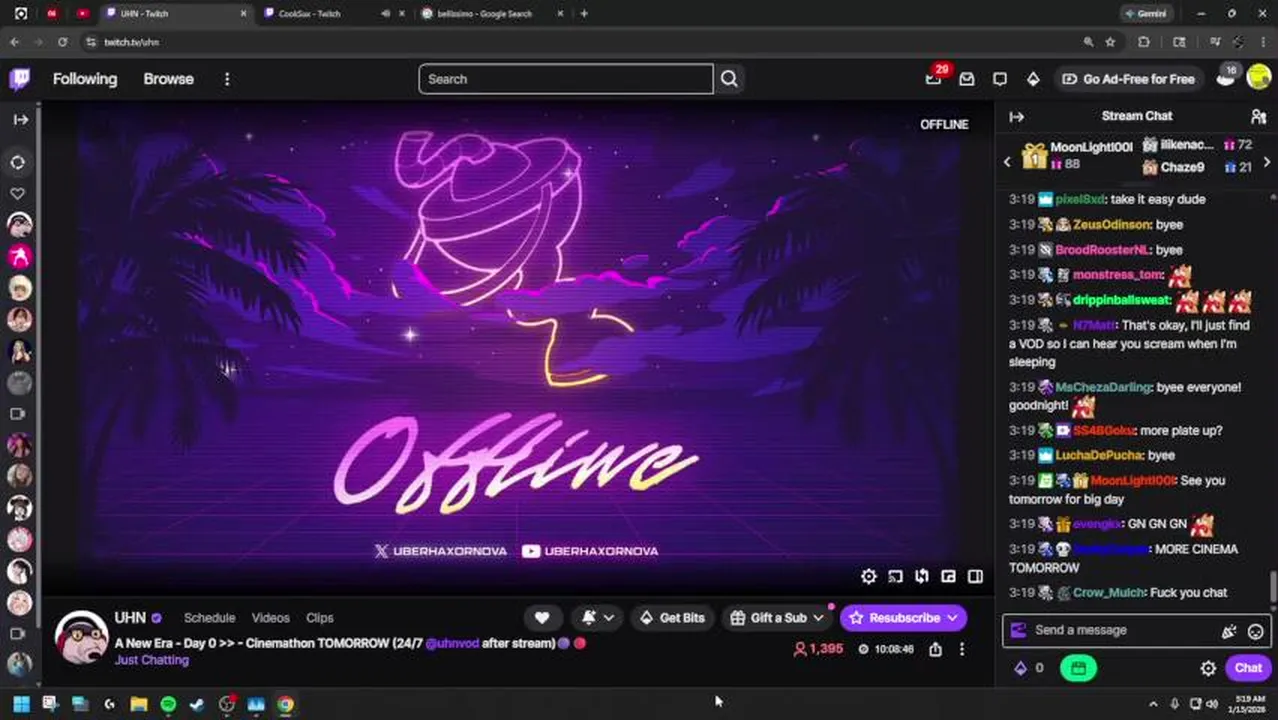Toggle follow heart for UHN

pyautogui.click(x=542, y=618)
